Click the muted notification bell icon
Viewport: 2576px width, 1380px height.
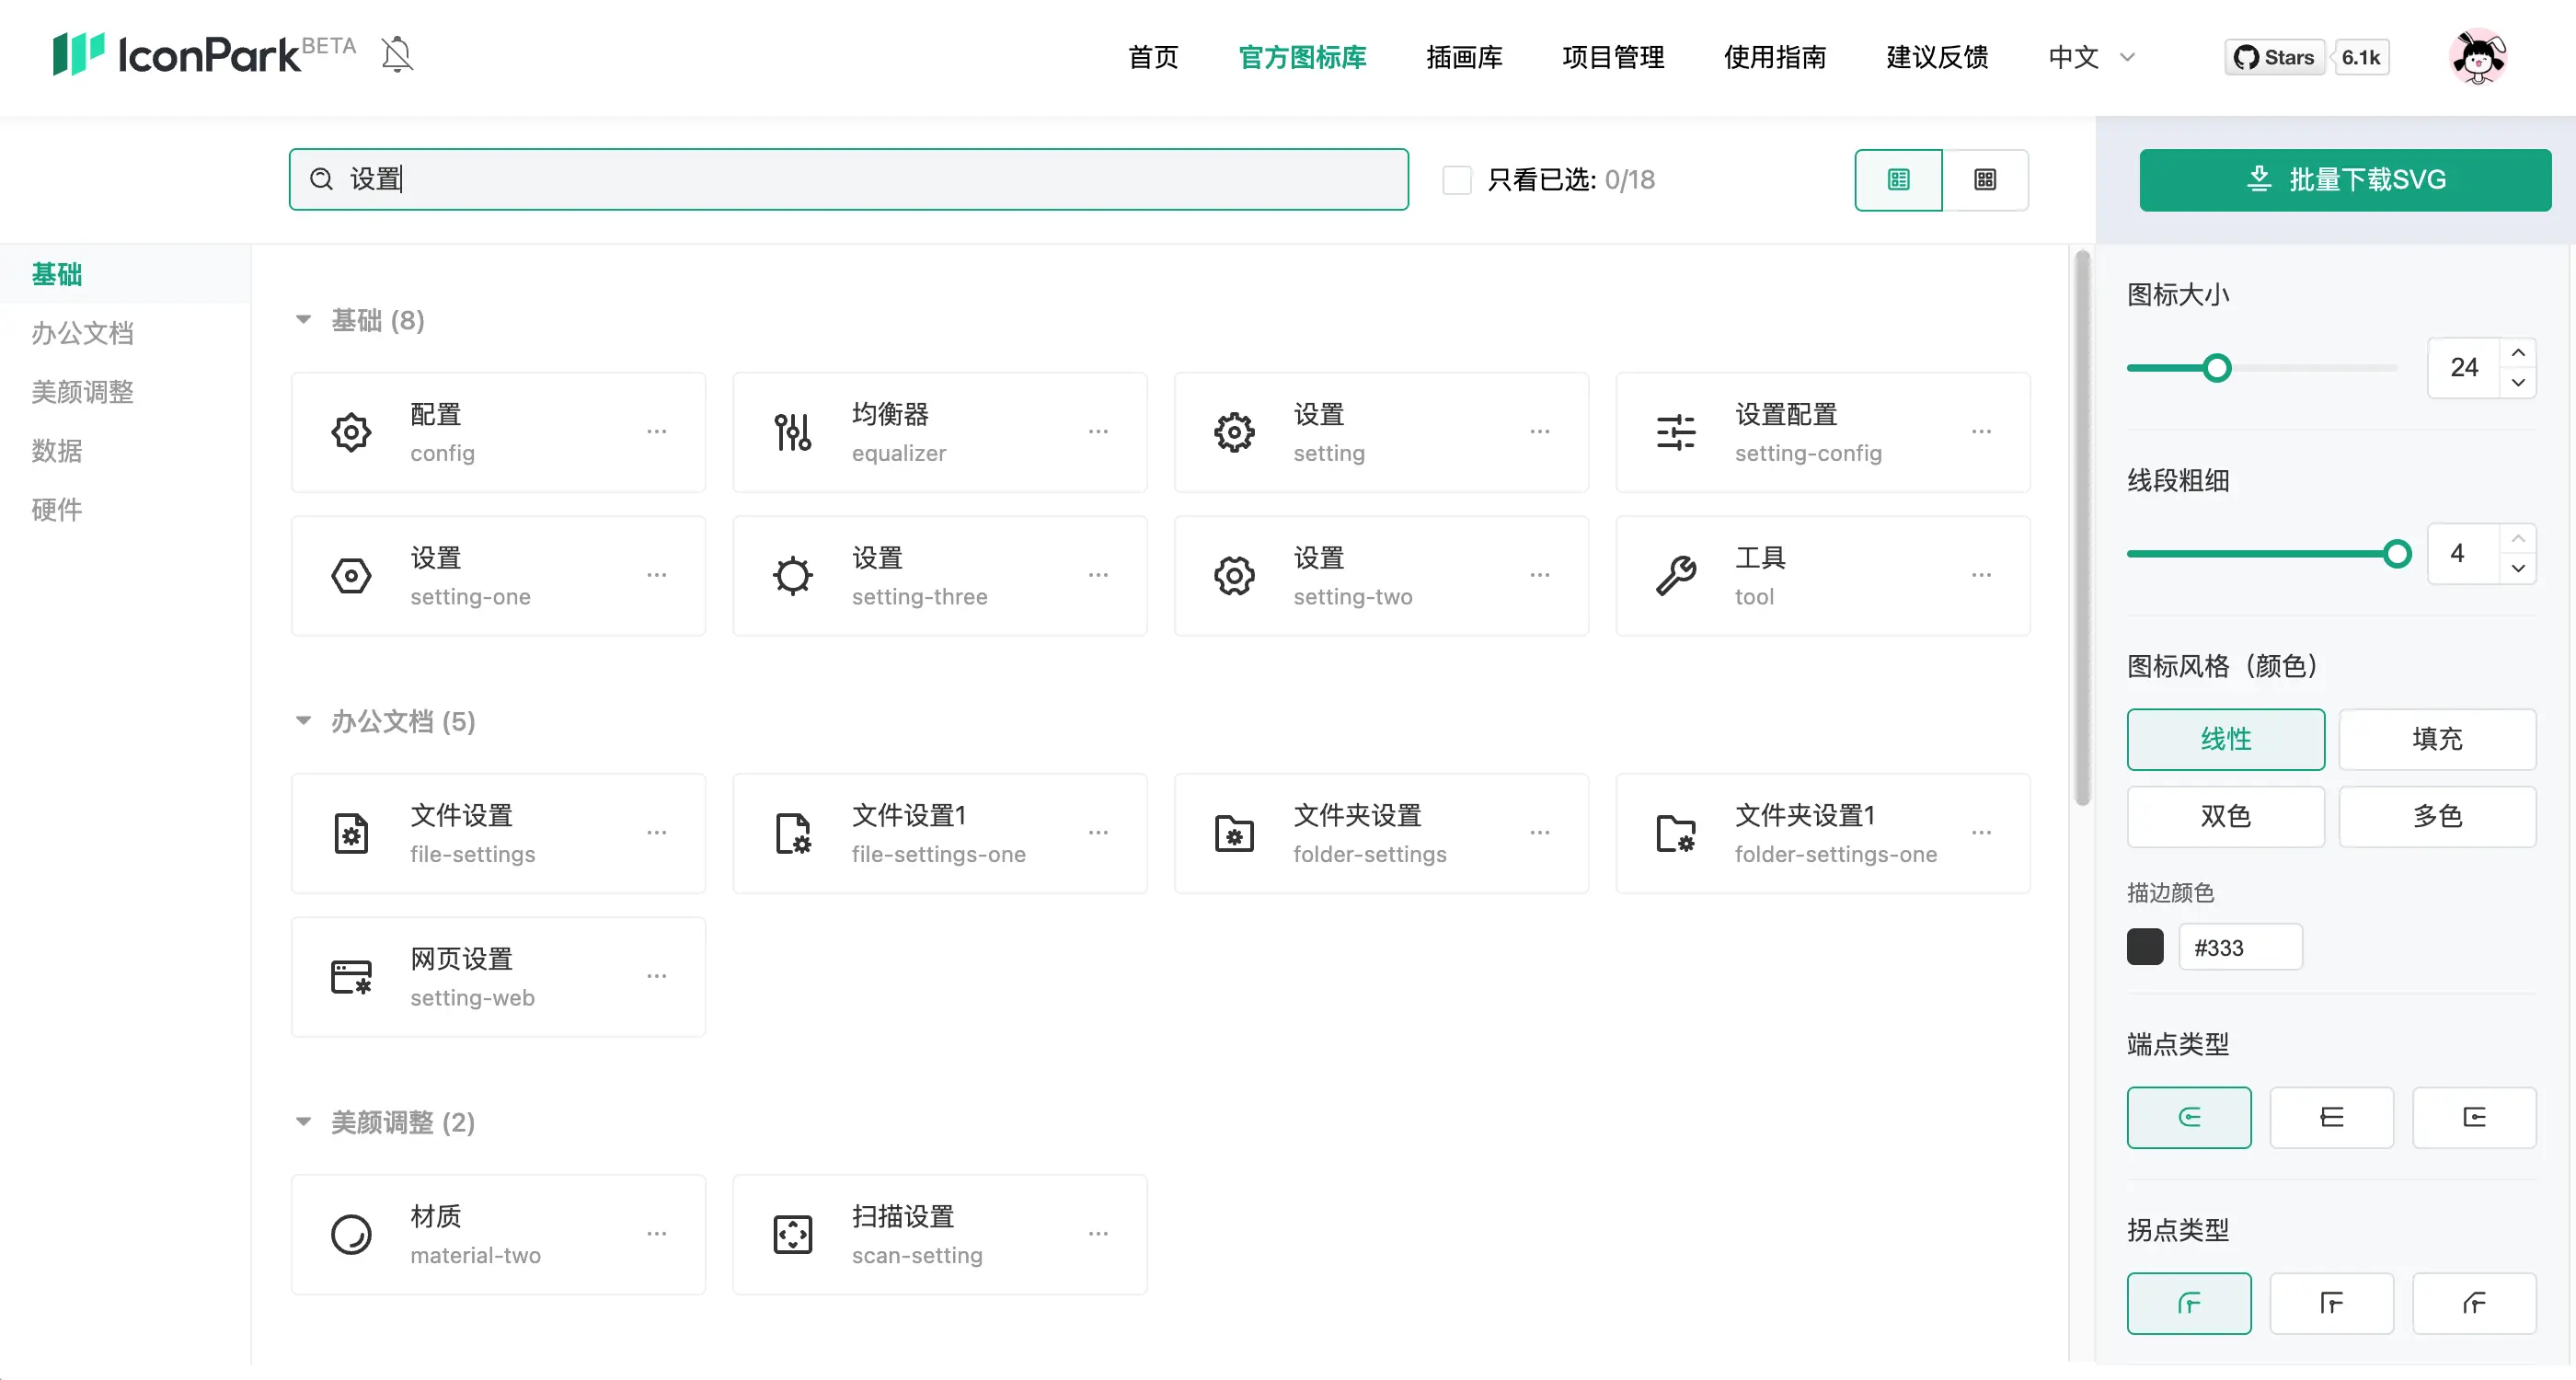(397, 54)
